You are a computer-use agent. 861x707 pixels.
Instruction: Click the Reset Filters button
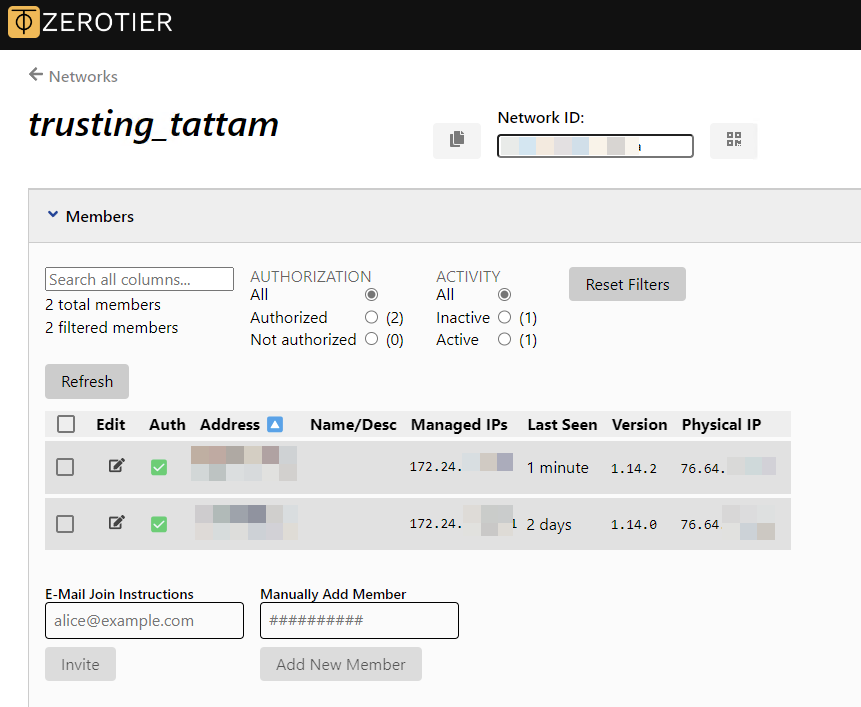coord(627,284)
